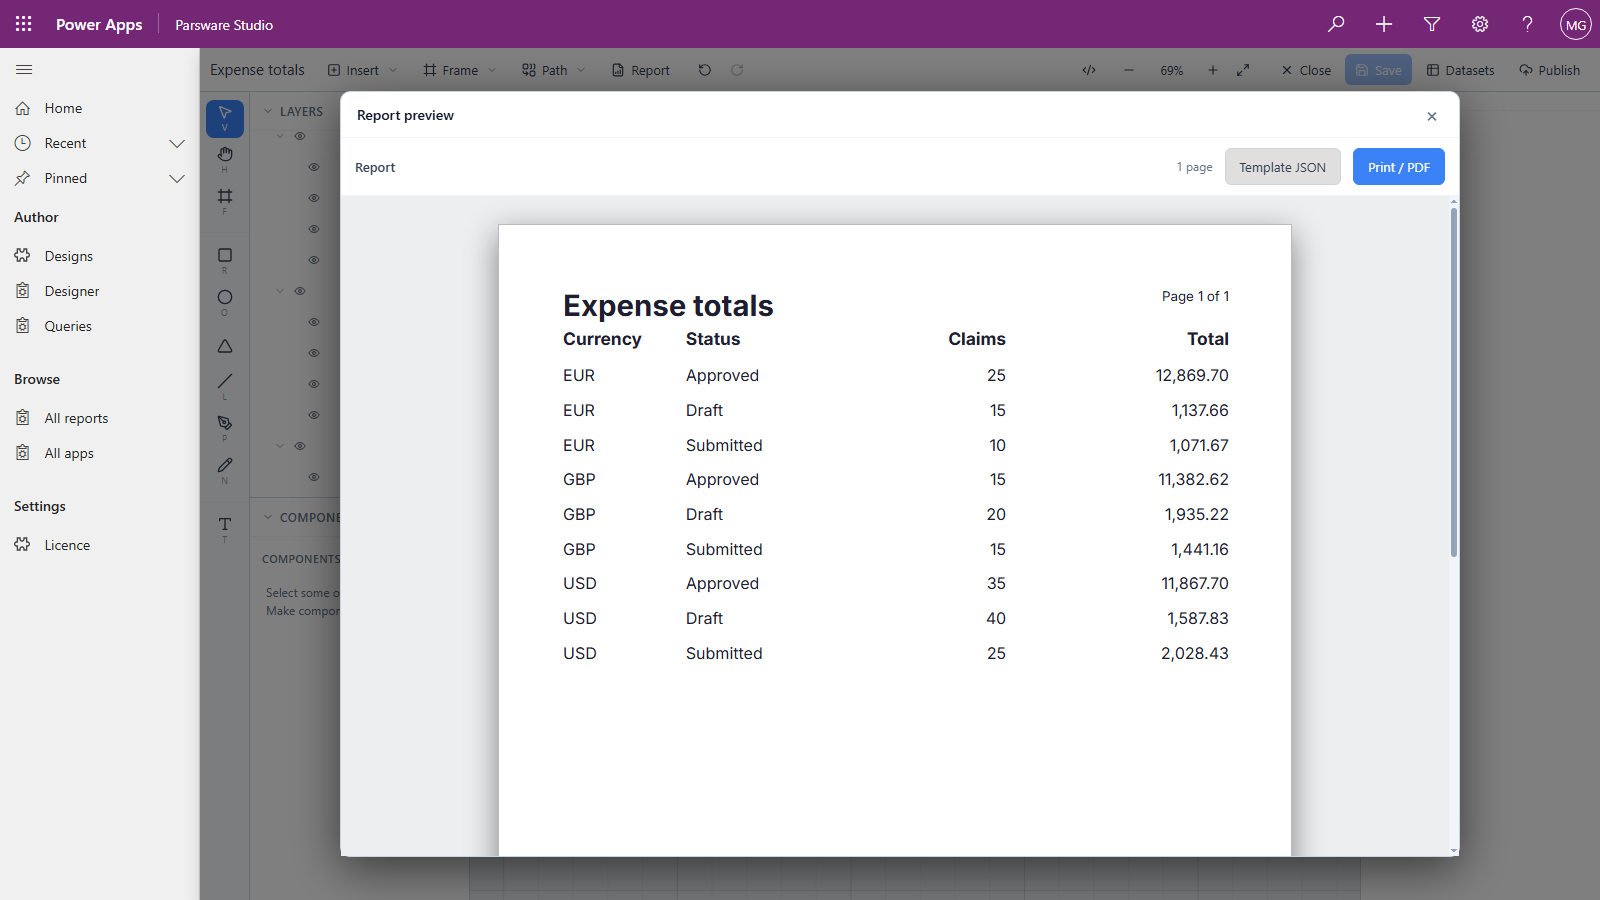Image resolution: width=1600 pixels, height=900 pixels.
Task: Select the Frame (F) tool in toolbox
Action: click(225, 200)
